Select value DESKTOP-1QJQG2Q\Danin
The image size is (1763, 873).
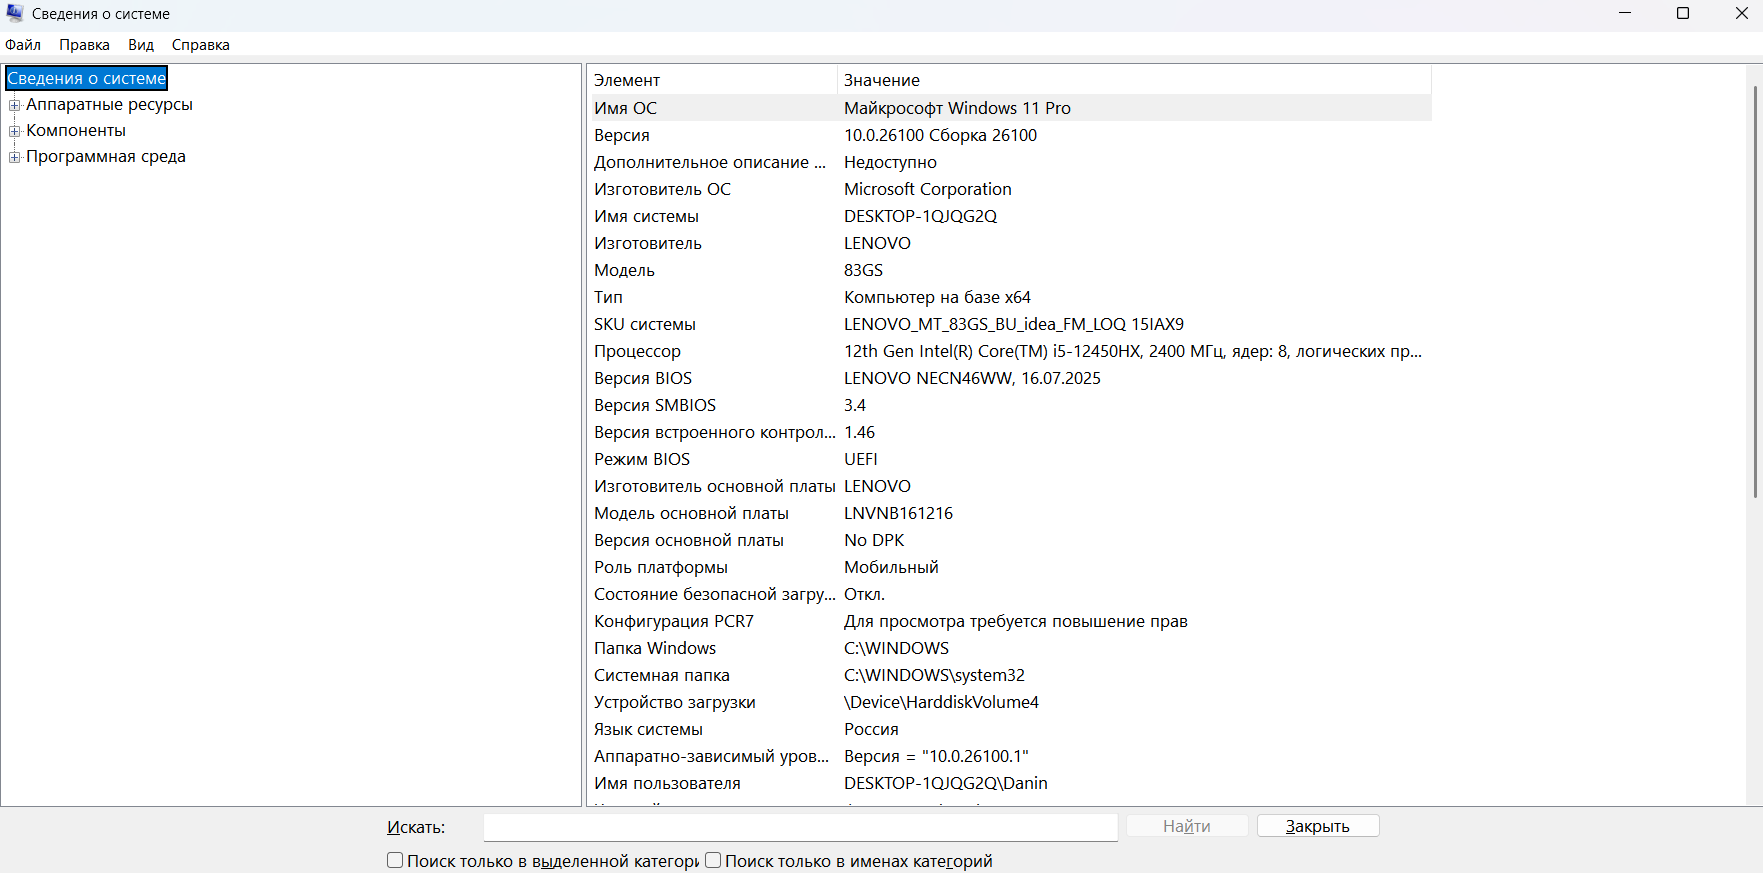pos(946,783)
